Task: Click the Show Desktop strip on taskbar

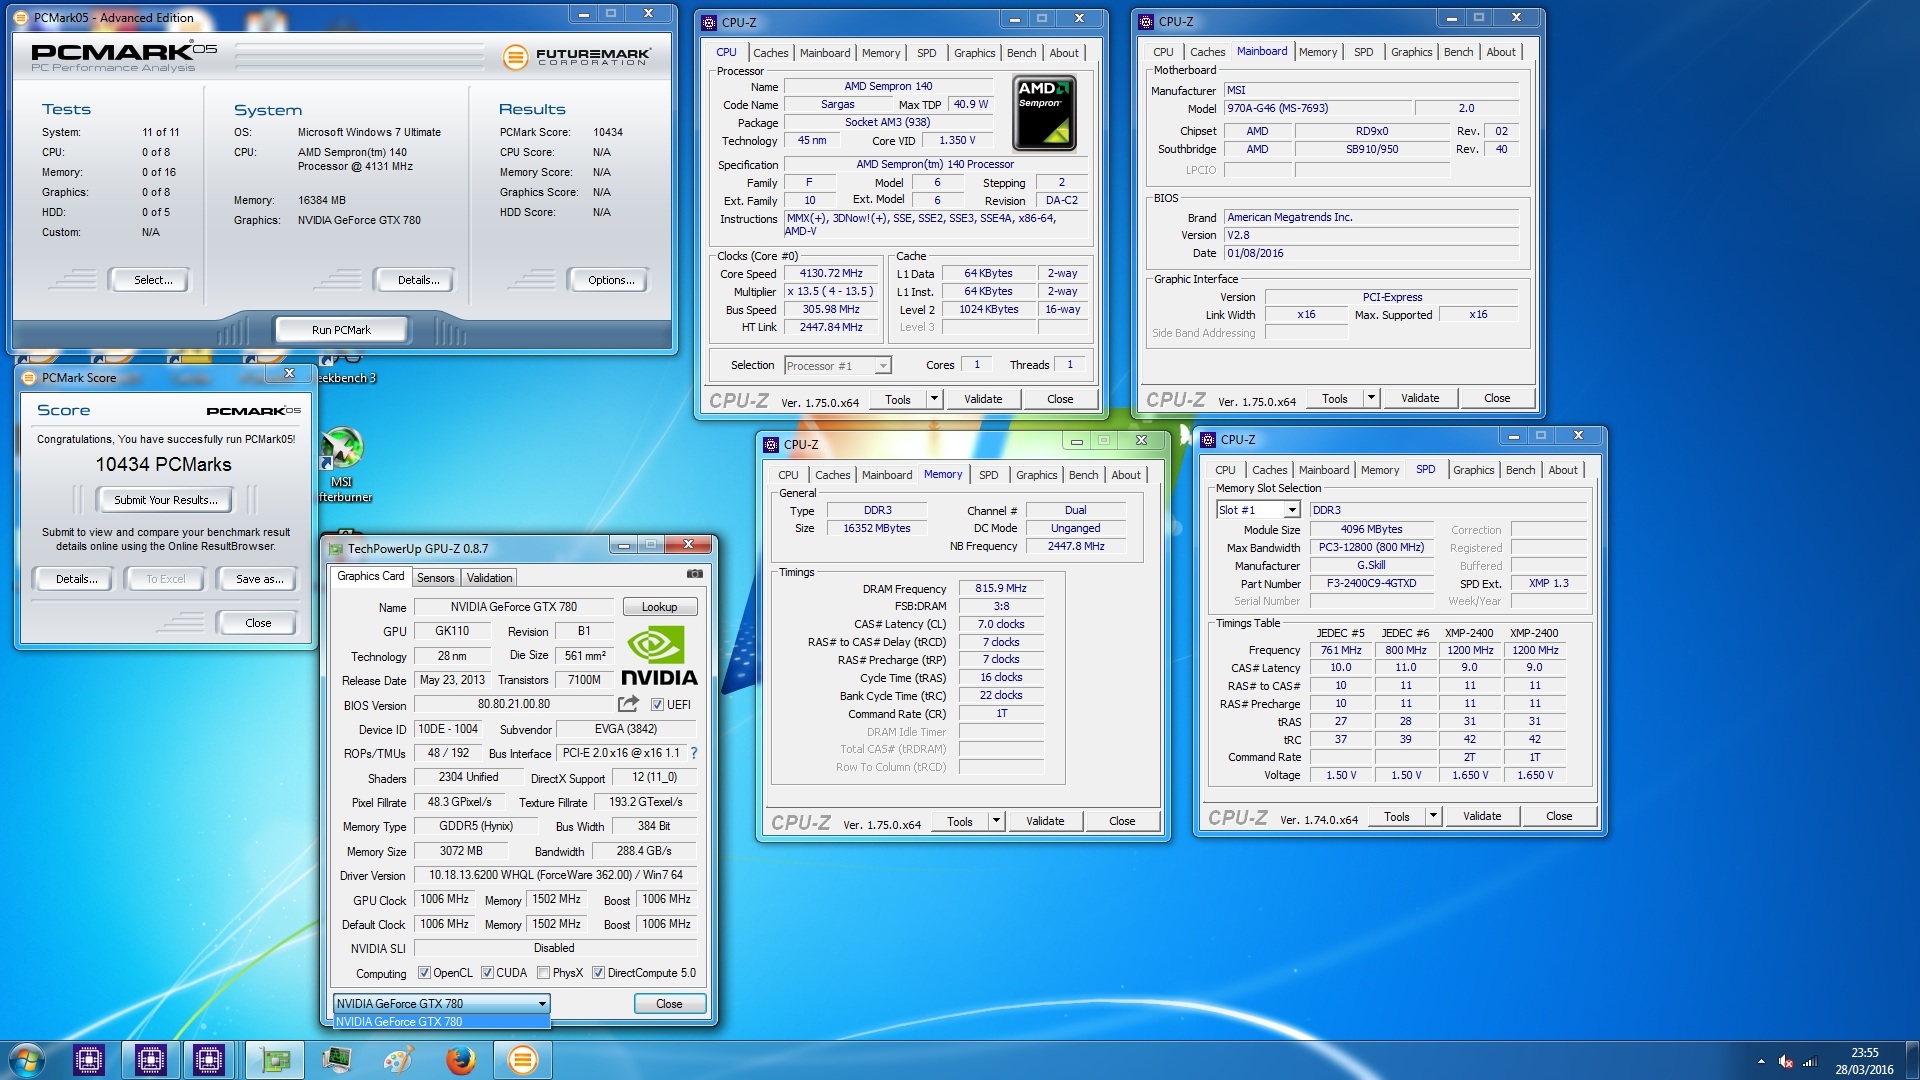Action: point(1912,1060)
